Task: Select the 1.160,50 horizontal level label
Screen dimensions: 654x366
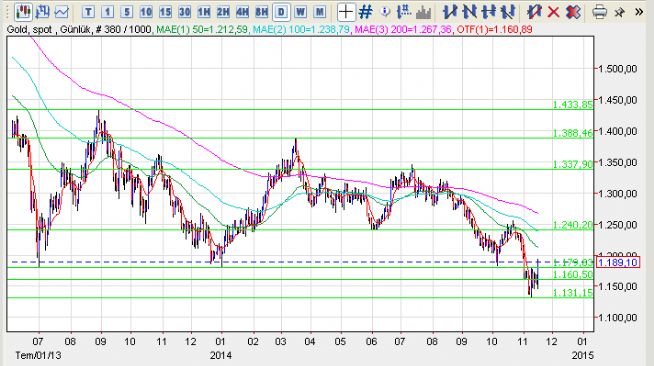Action: point(573,274)
